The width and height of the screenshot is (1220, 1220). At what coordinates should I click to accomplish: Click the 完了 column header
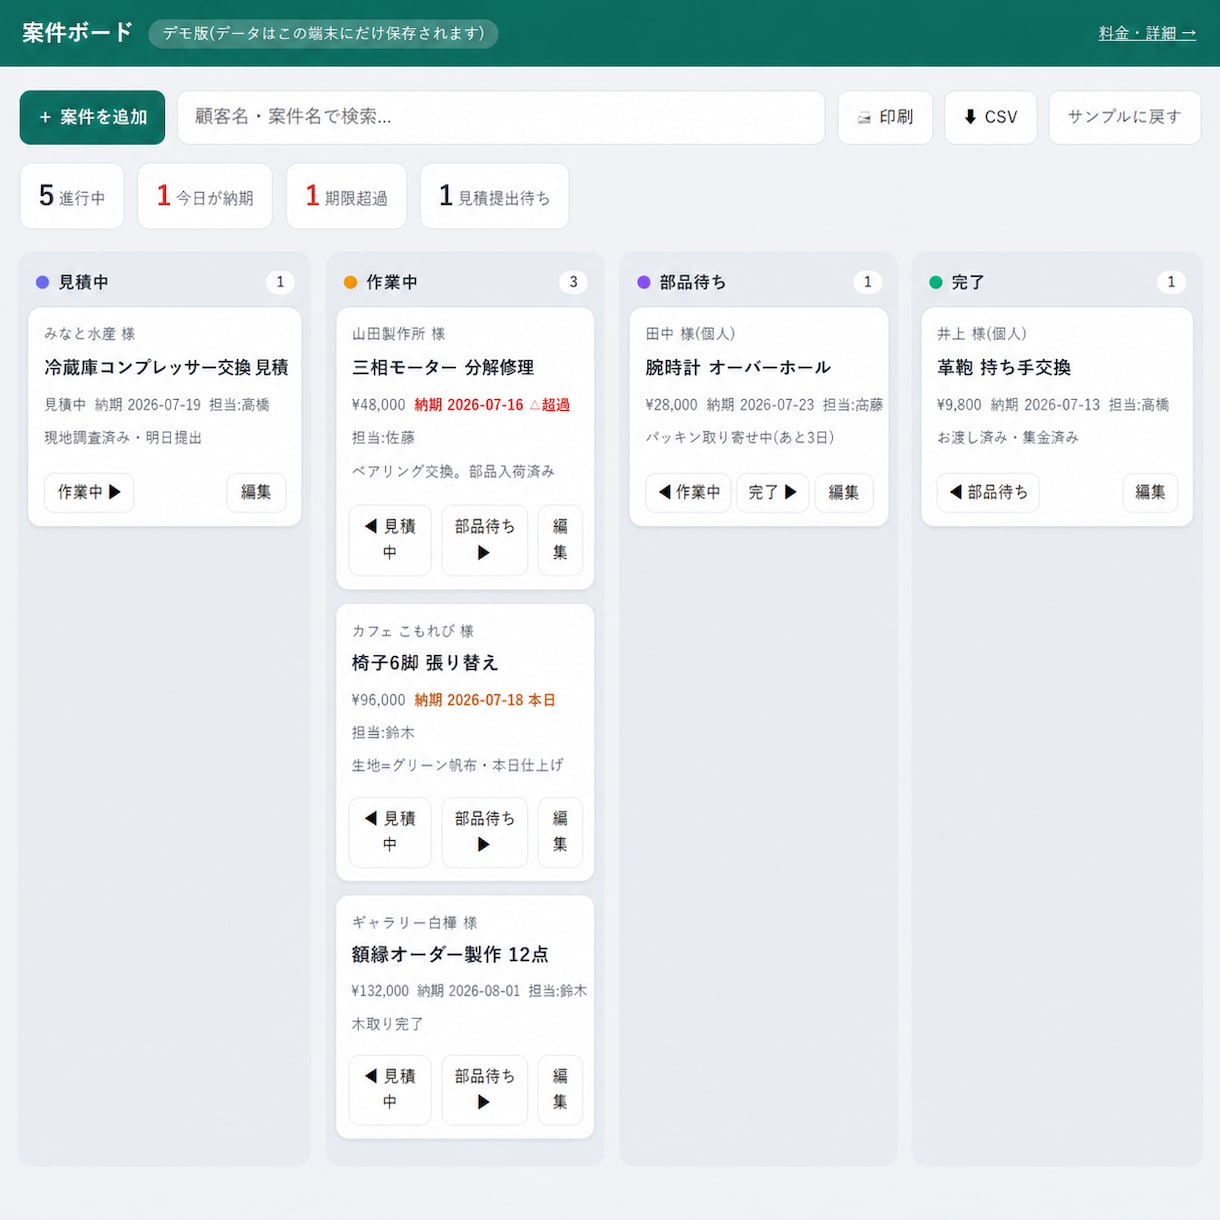point(968,282)
